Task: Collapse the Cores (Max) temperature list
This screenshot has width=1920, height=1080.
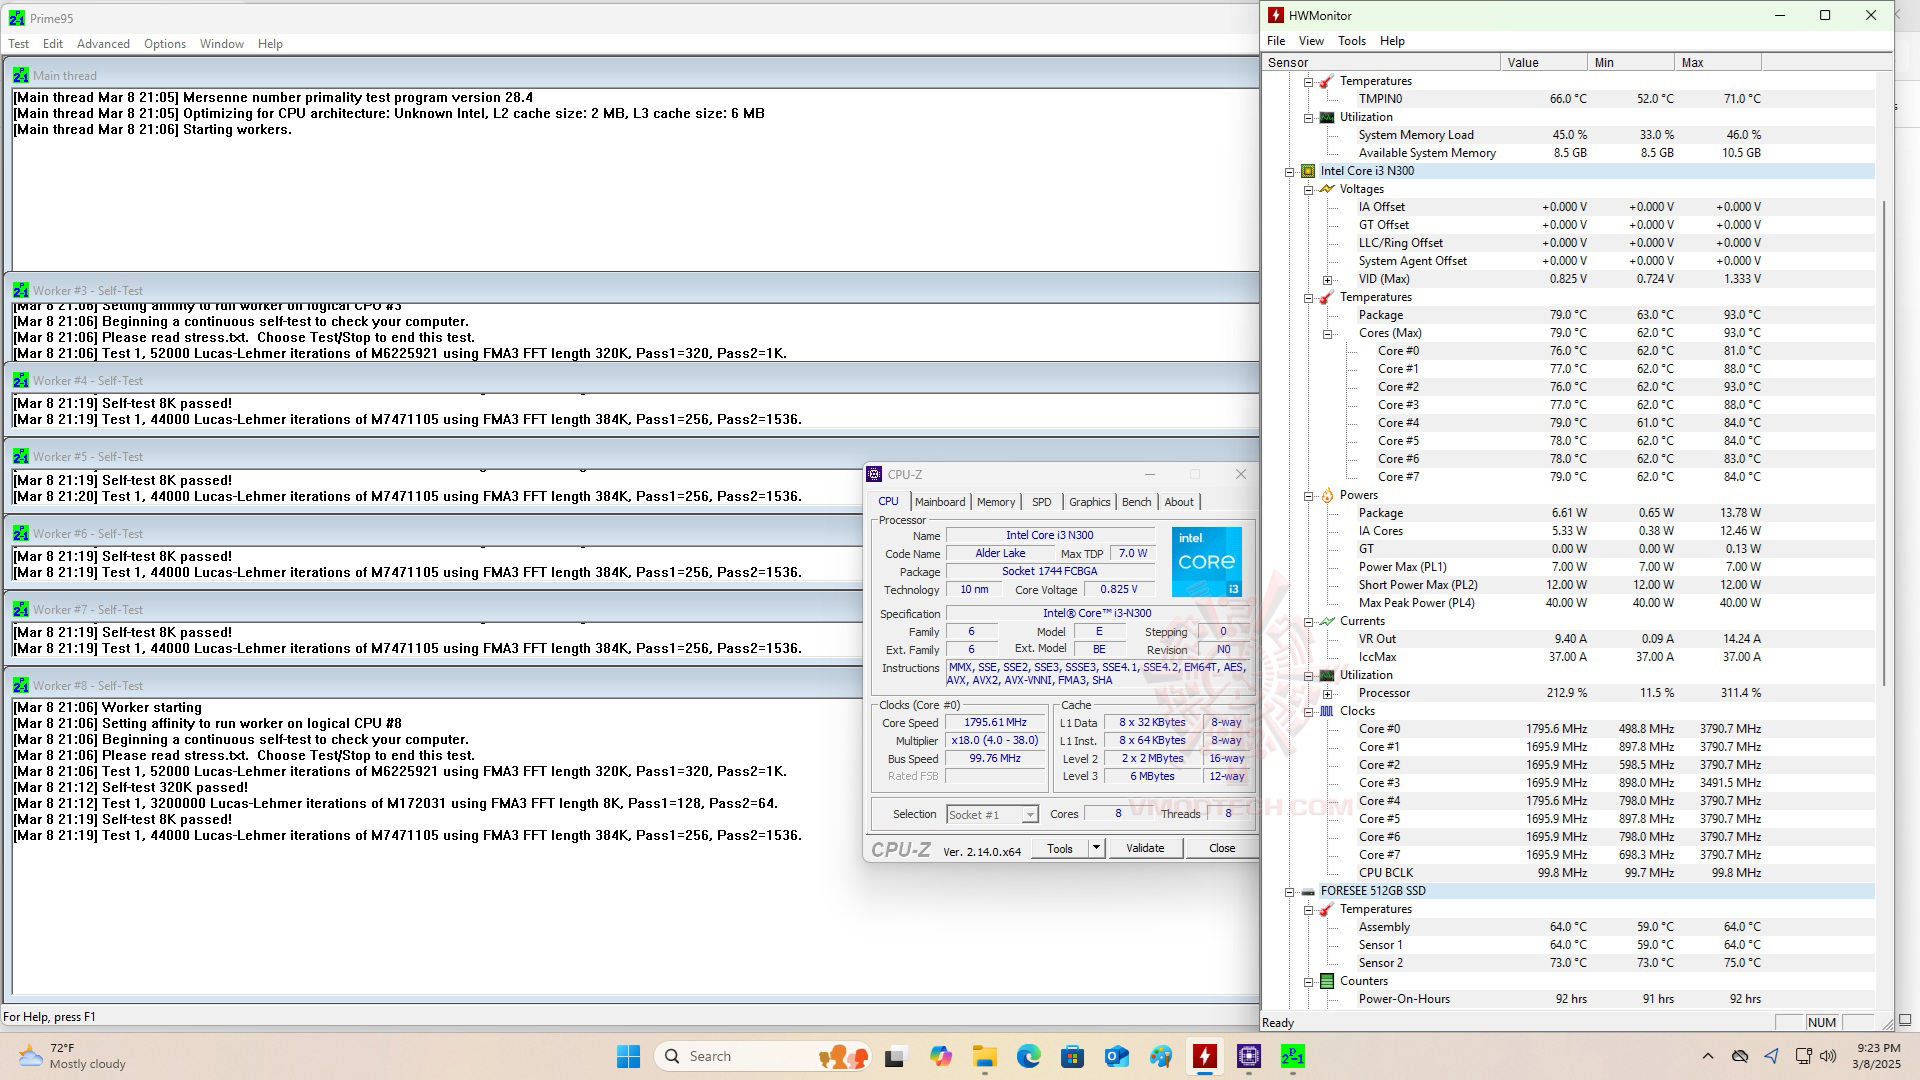Action: click(x=1328, y=334)
